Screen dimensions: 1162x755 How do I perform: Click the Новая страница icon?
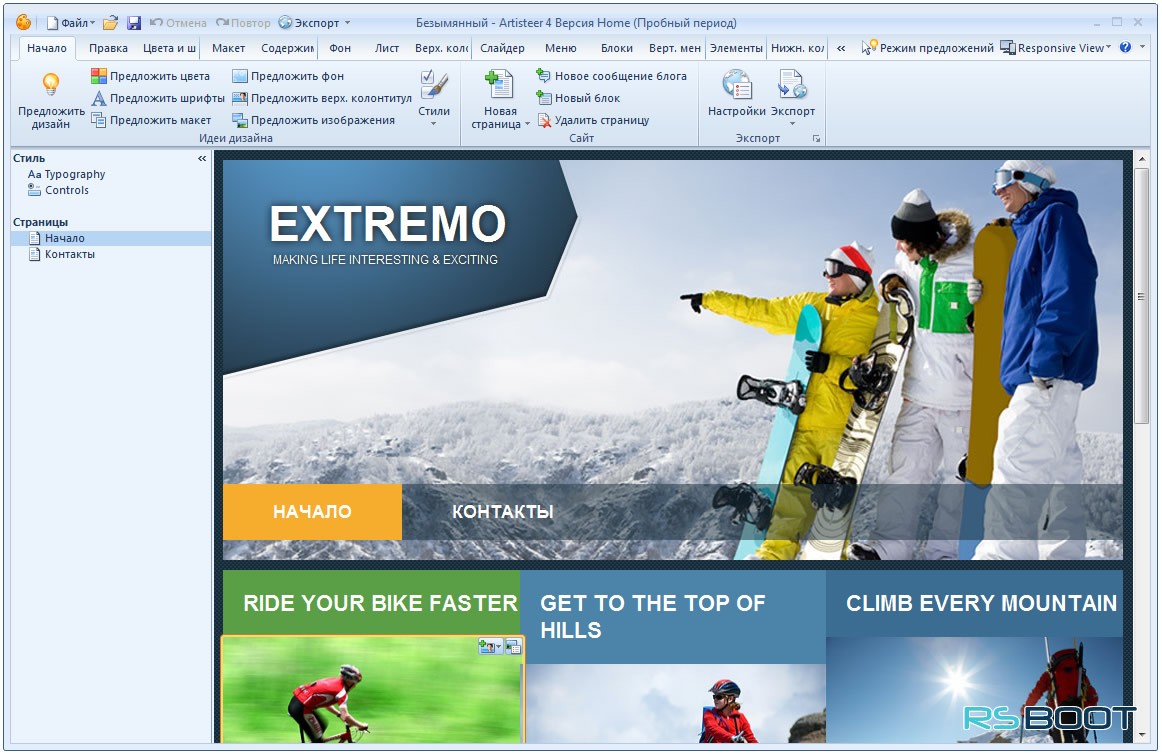click(499, 85)
